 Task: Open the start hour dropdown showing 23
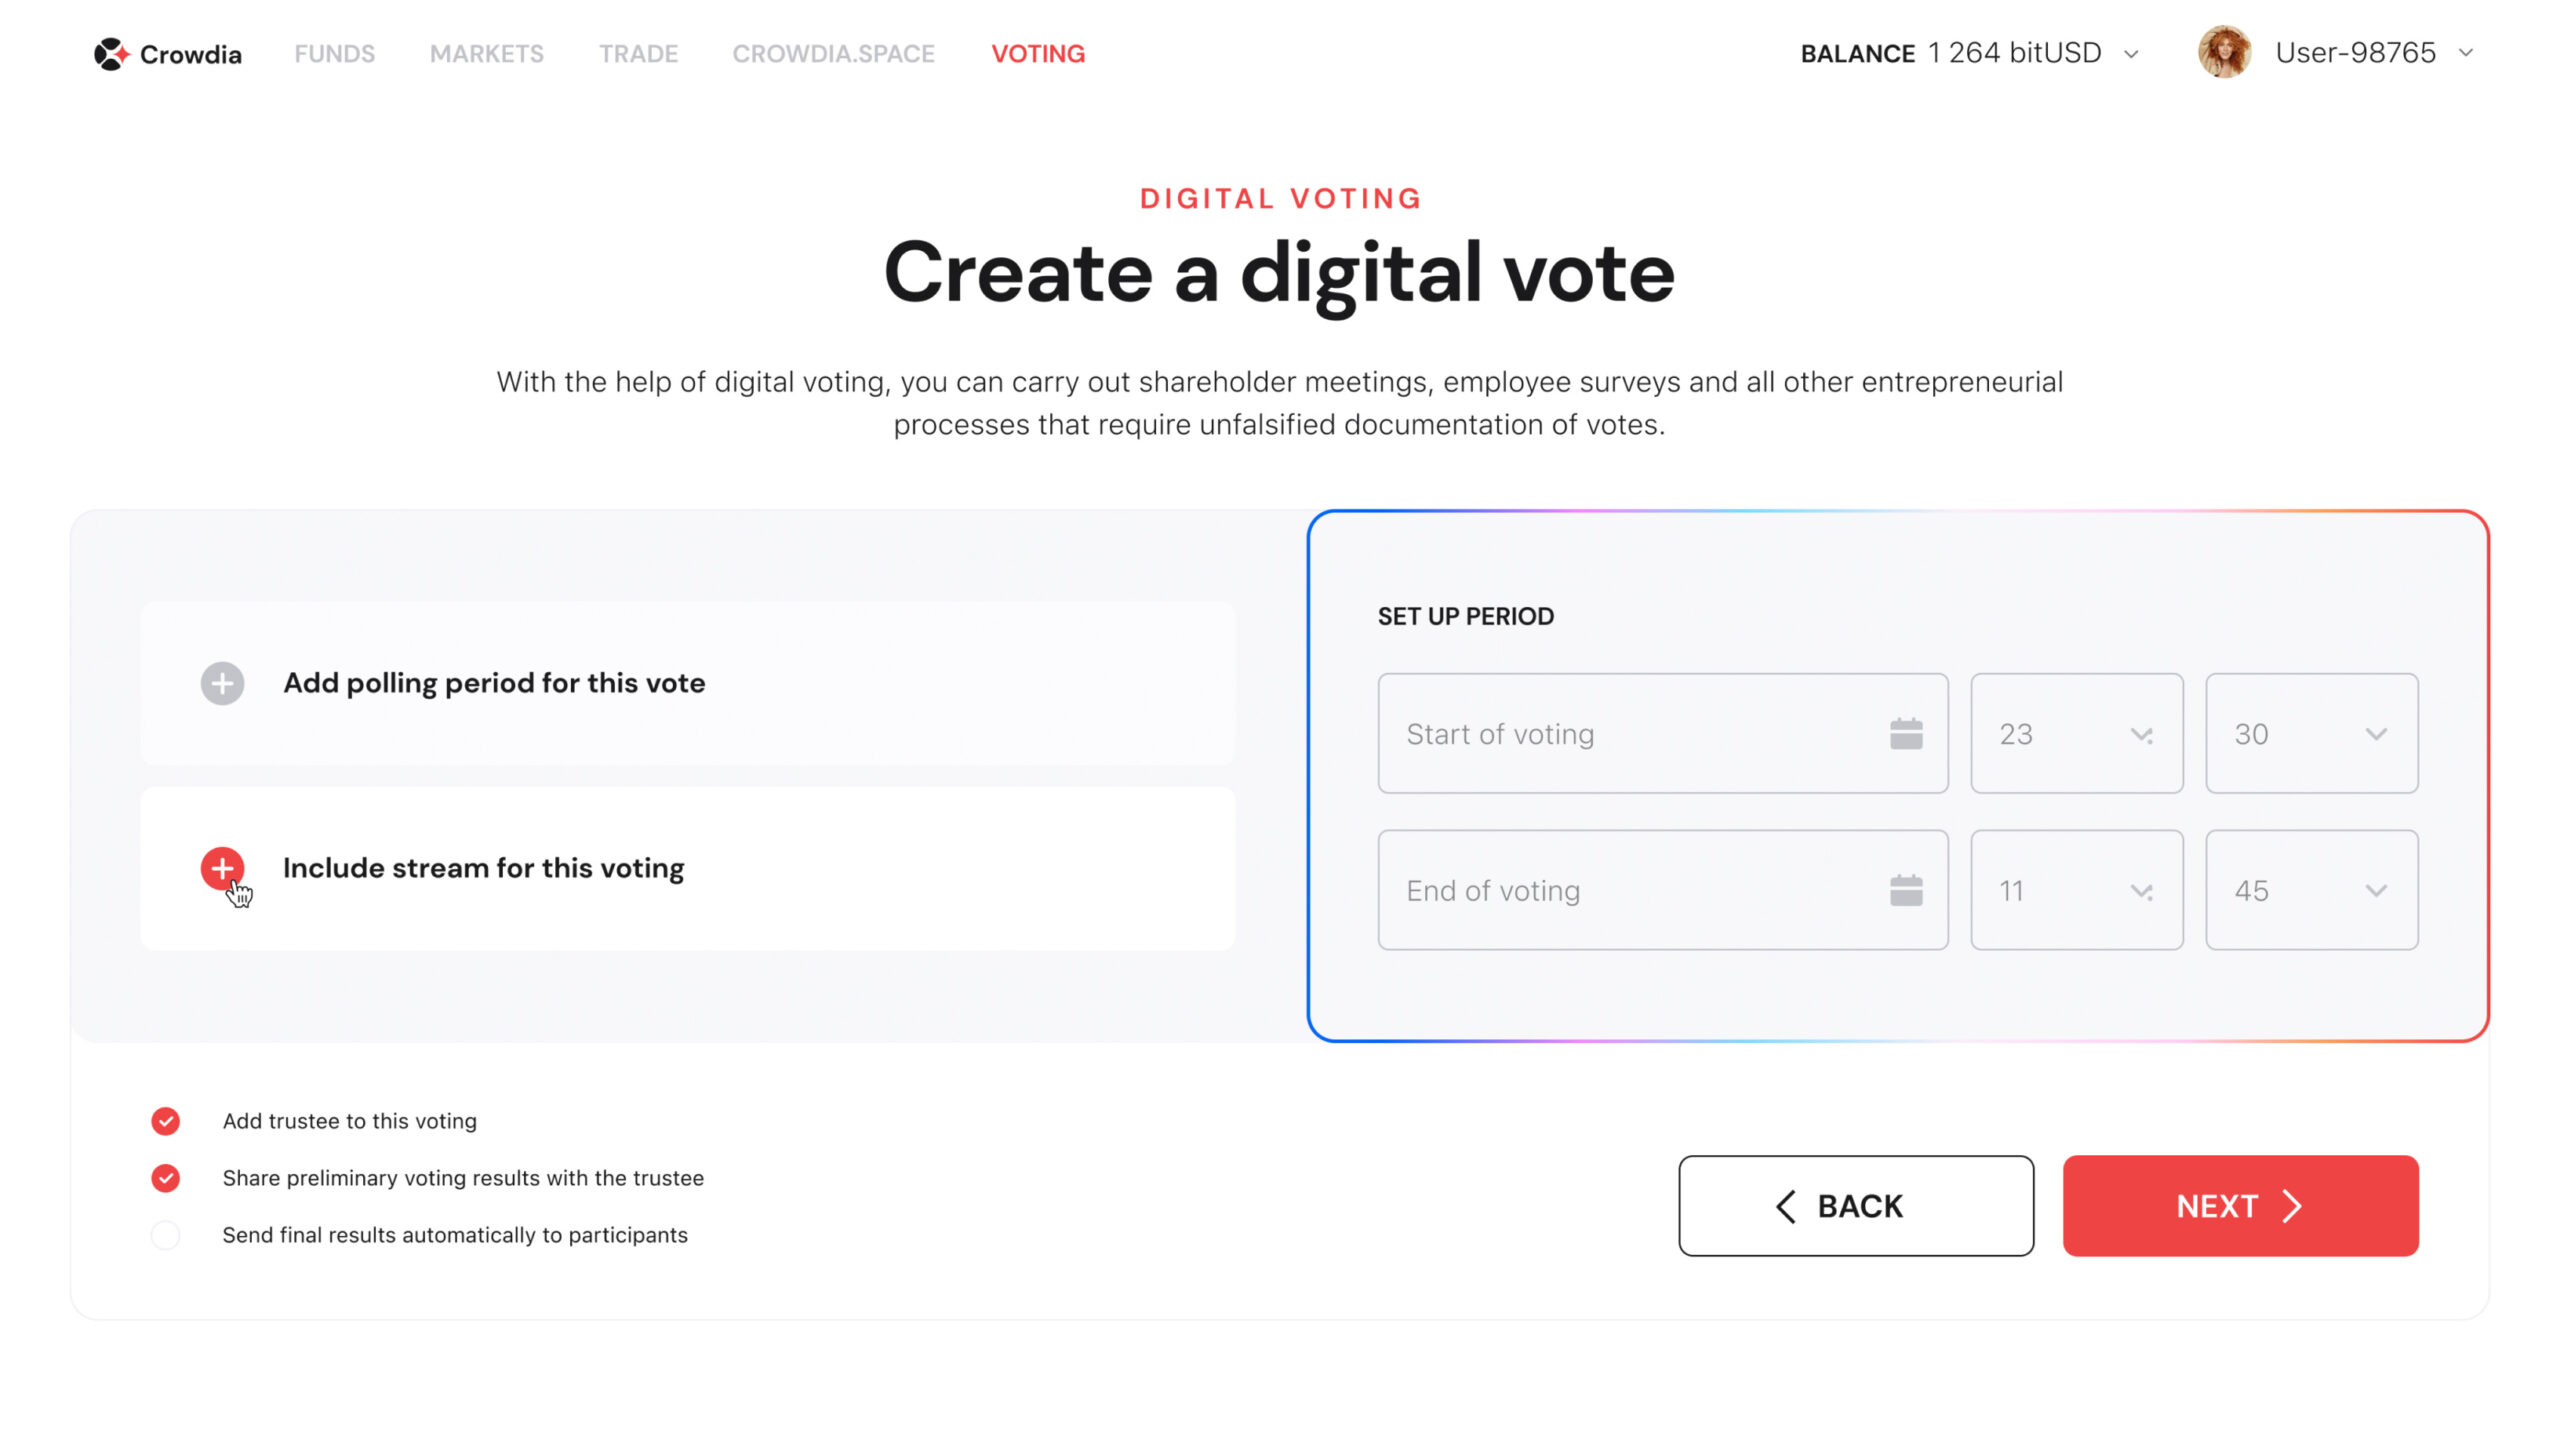click(x=2076, y=734)
